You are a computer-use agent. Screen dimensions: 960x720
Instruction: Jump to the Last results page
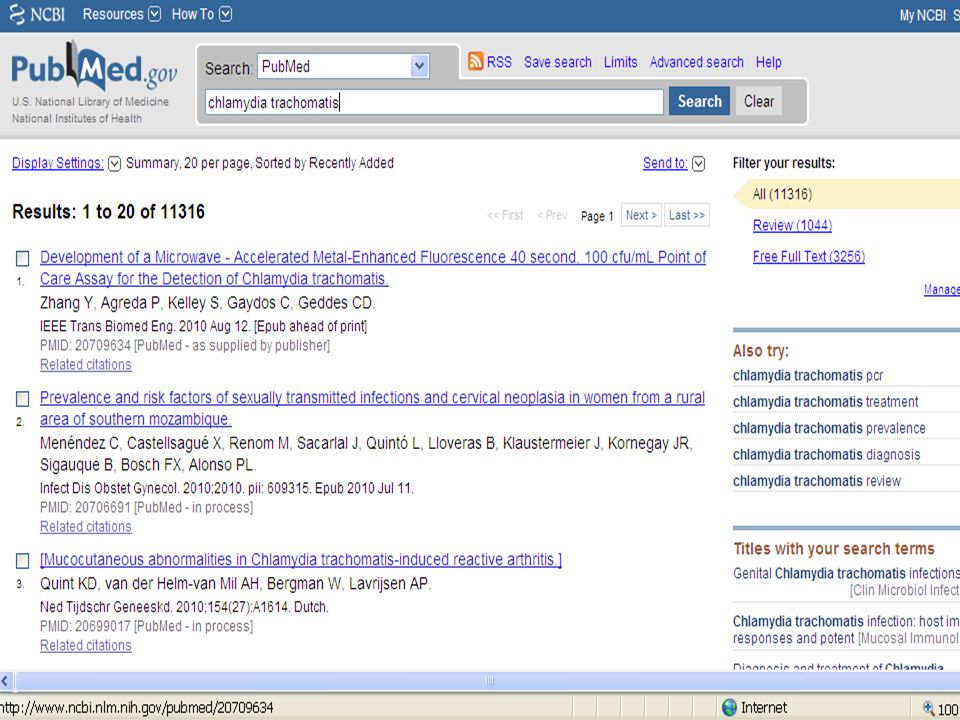click(686, 215)
